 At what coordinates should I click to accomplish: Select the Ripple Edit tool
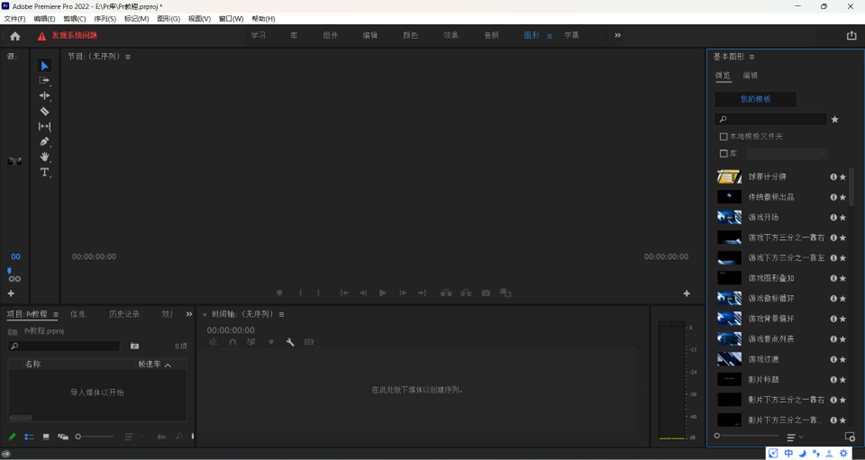[44, 96]
